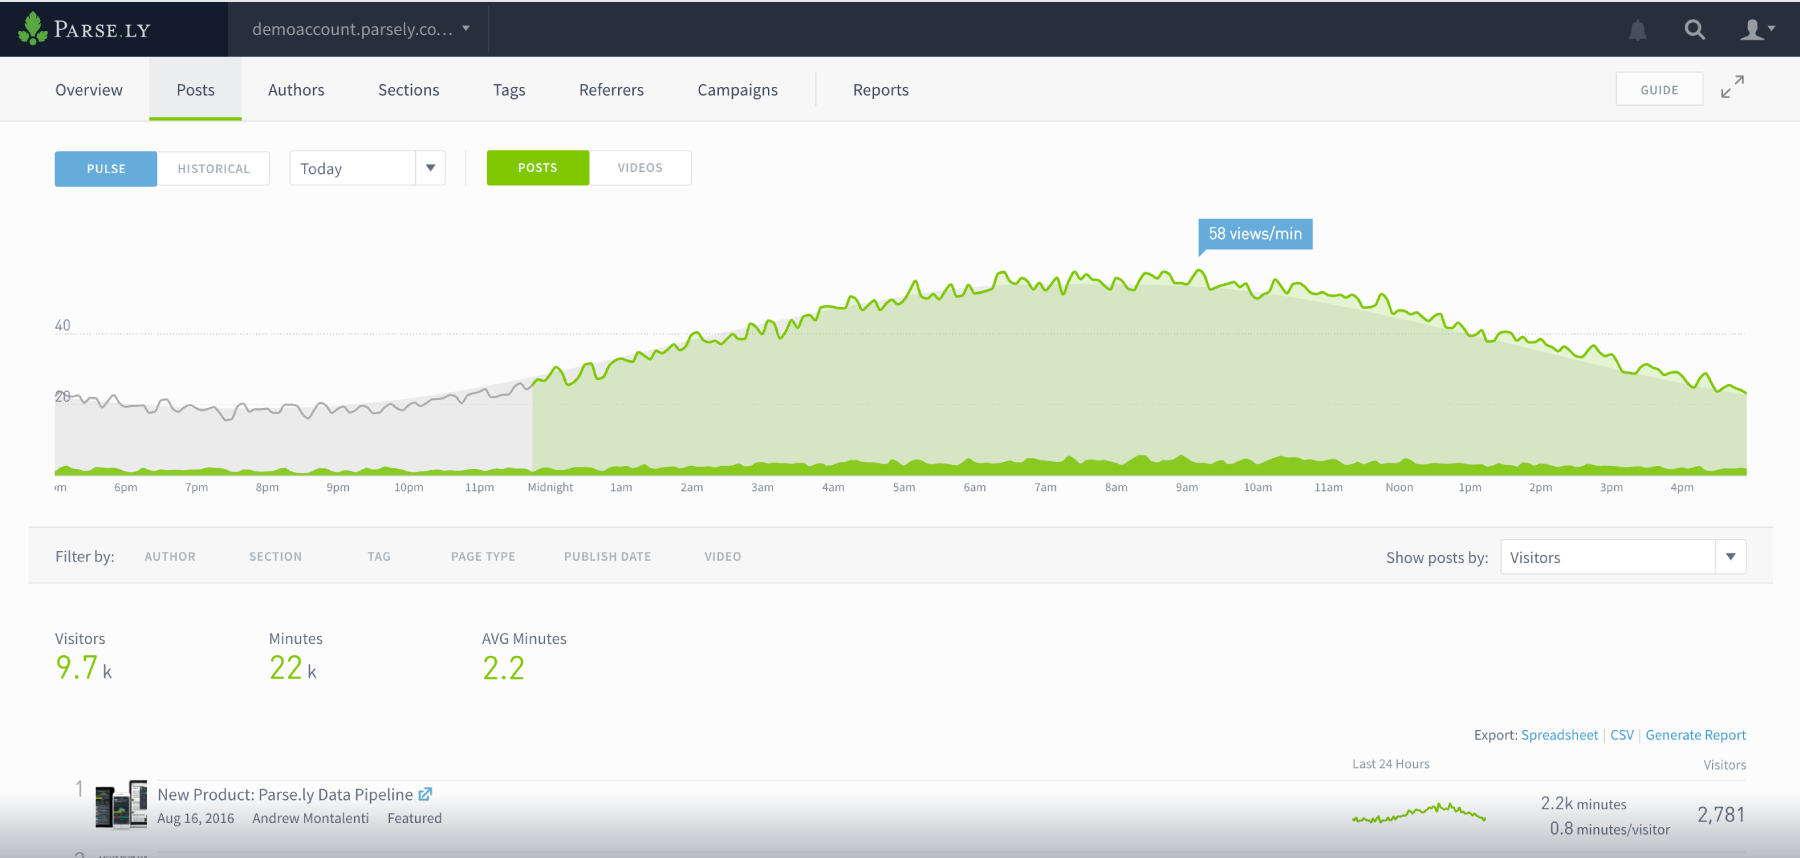Export posts as CSV
Screen dimensions: 1800x858
coord(1621,735)
